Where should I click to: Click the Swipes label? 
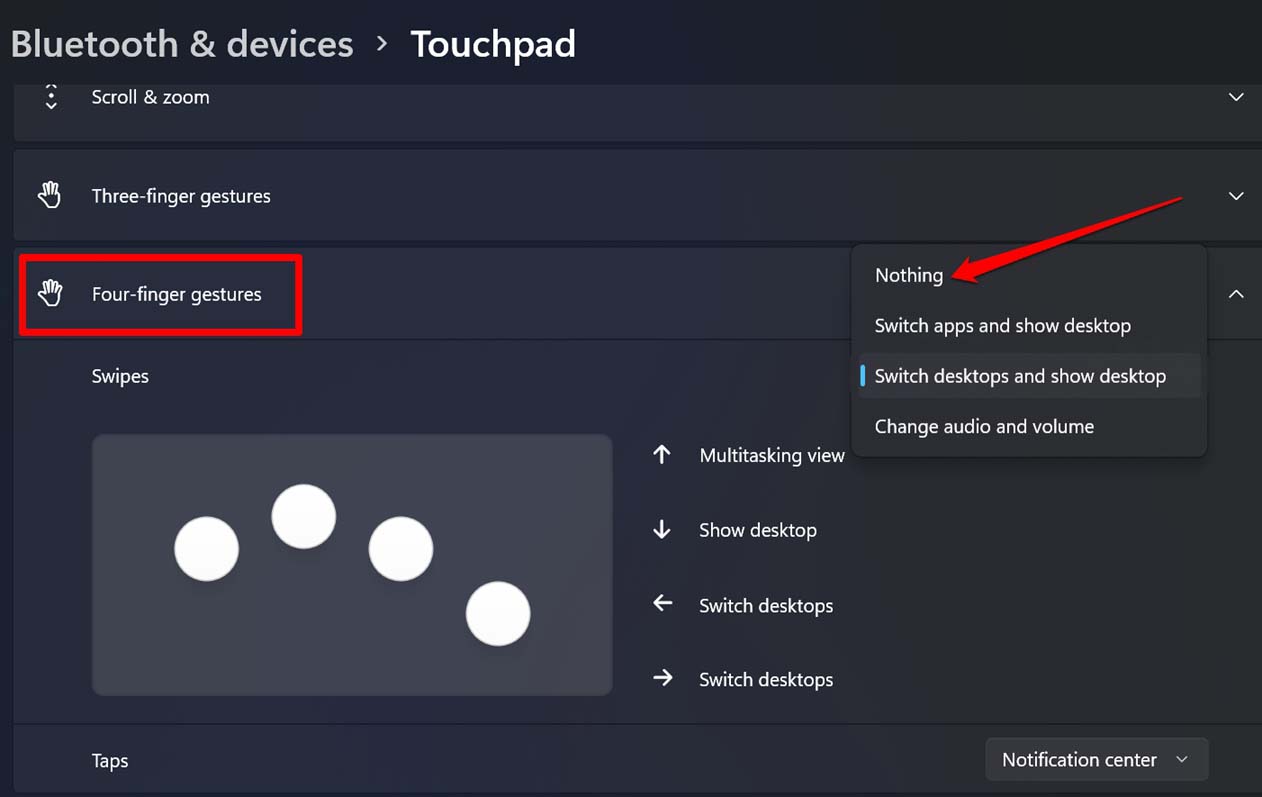click(x=120, y=376)
